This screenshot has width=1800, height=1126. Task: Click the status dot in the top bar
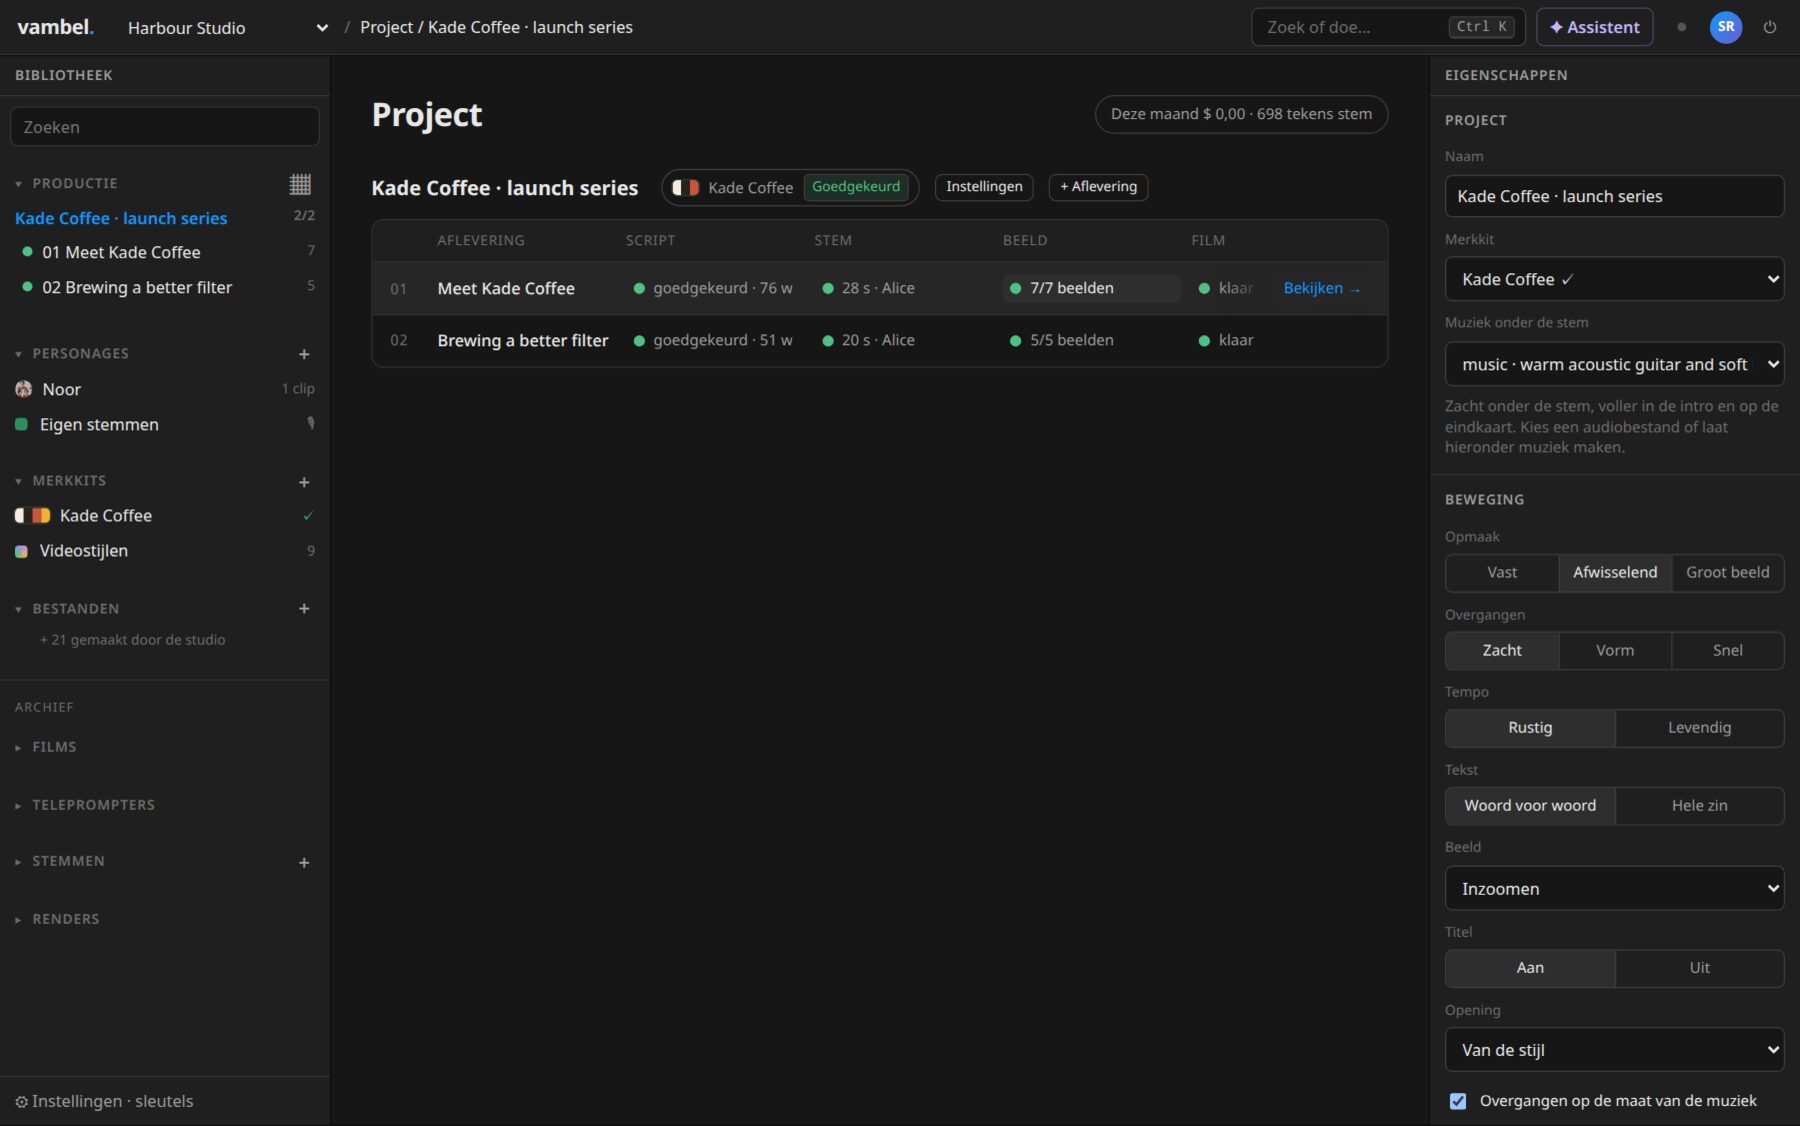(1682, 27)
